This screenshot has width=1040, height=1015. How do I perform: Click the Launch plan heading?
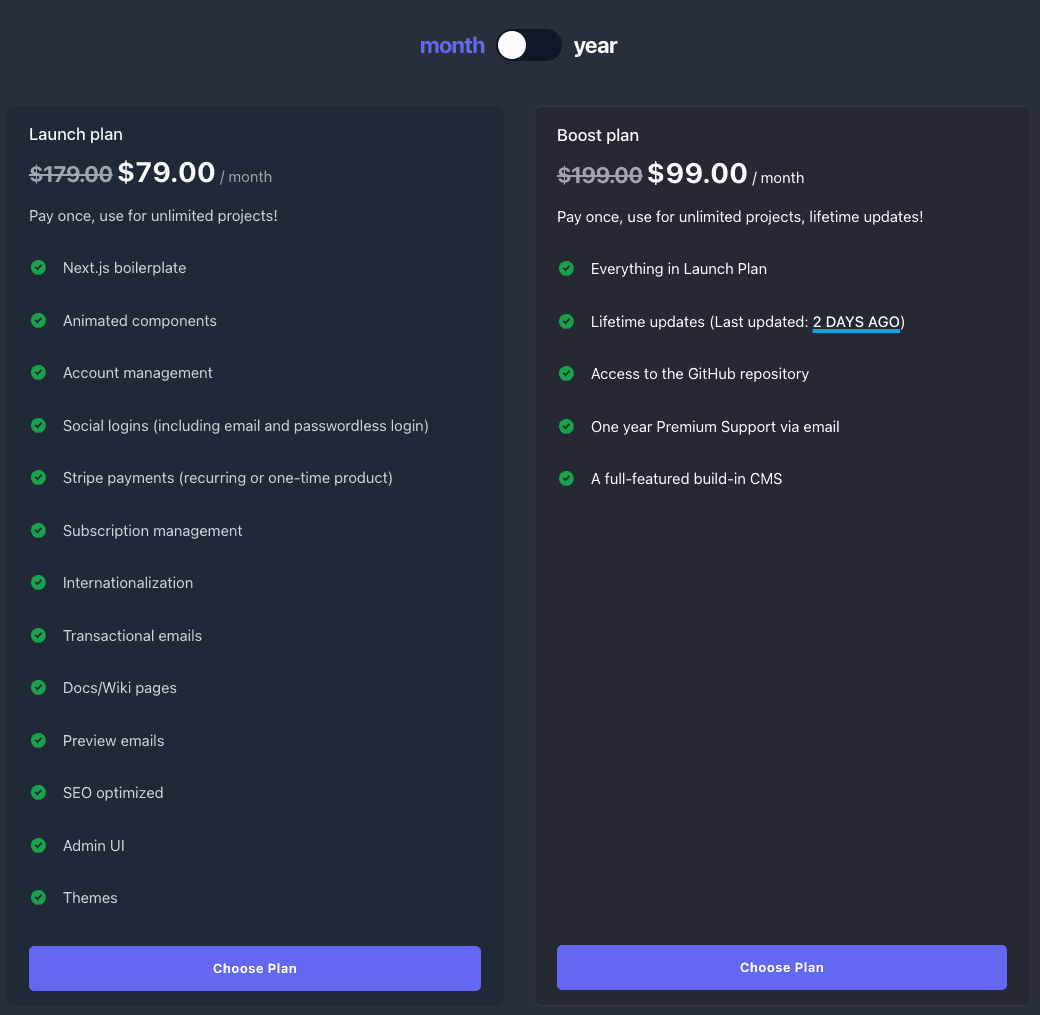(x=76, y=134)
